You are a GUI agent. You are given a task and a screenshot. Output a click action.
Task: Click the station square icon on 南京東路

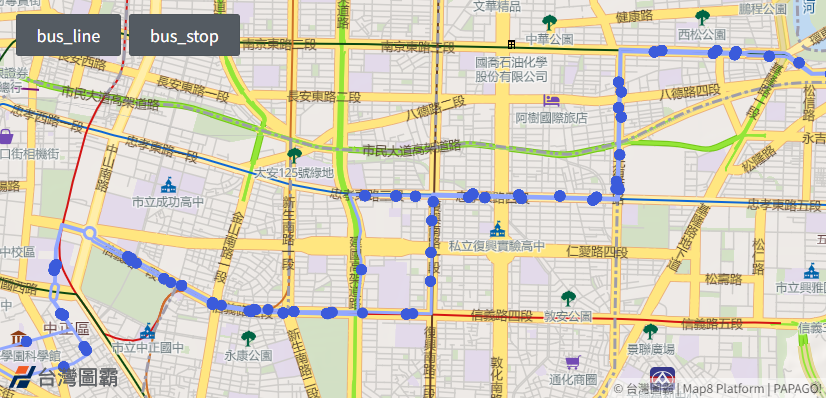(x=511, y=44)
